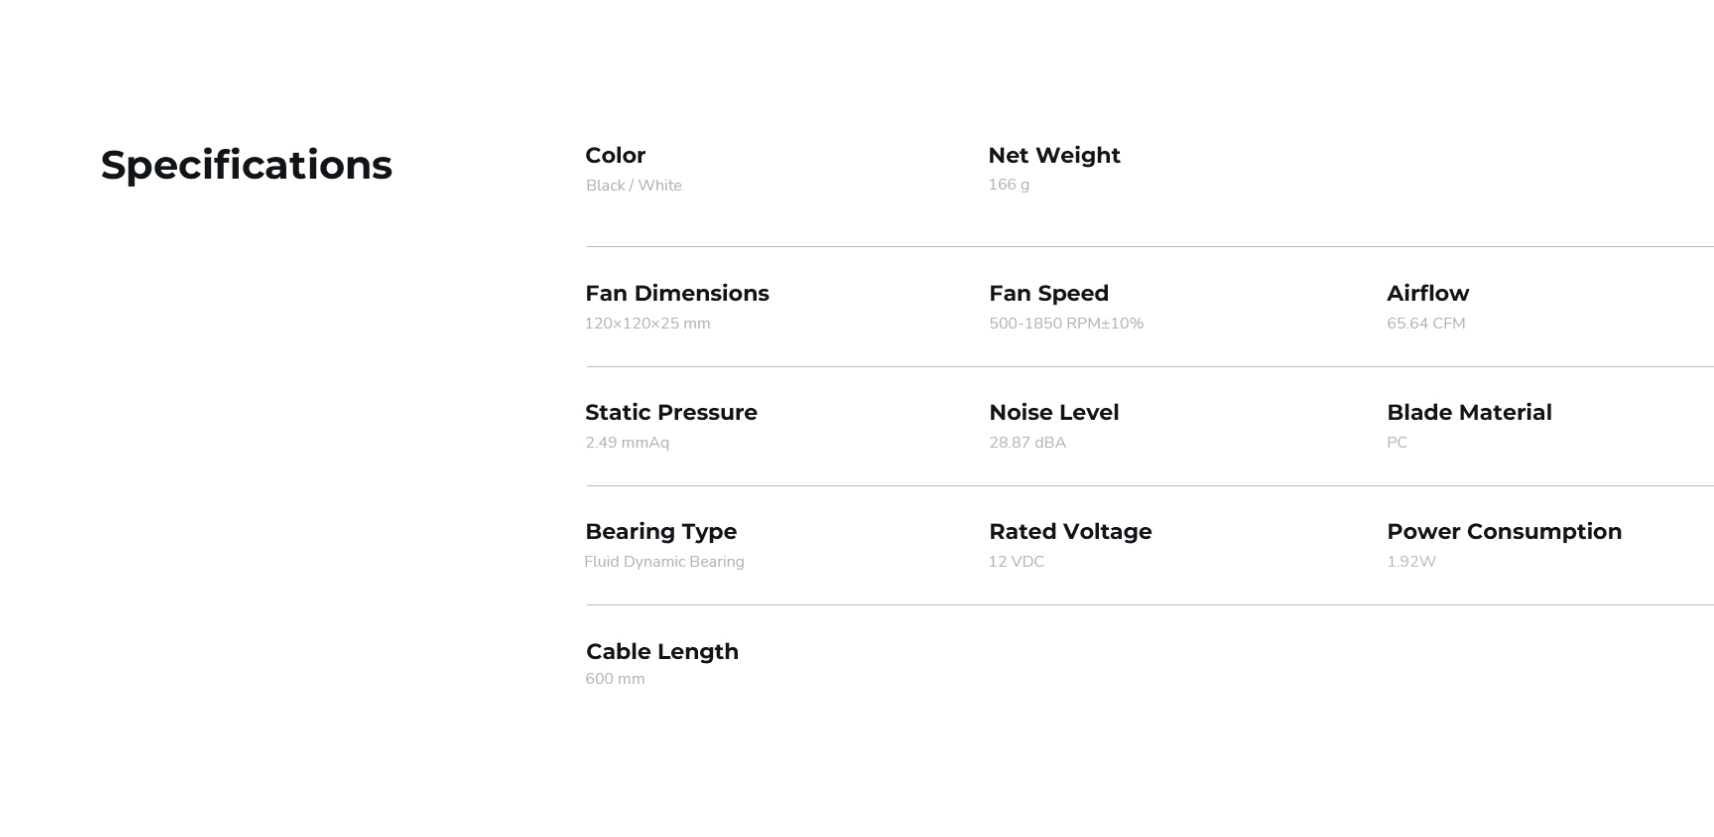Click the Power Consumption label
Screen dimensions: 1714x837
pyautogui.click(x=1503, y=531)
